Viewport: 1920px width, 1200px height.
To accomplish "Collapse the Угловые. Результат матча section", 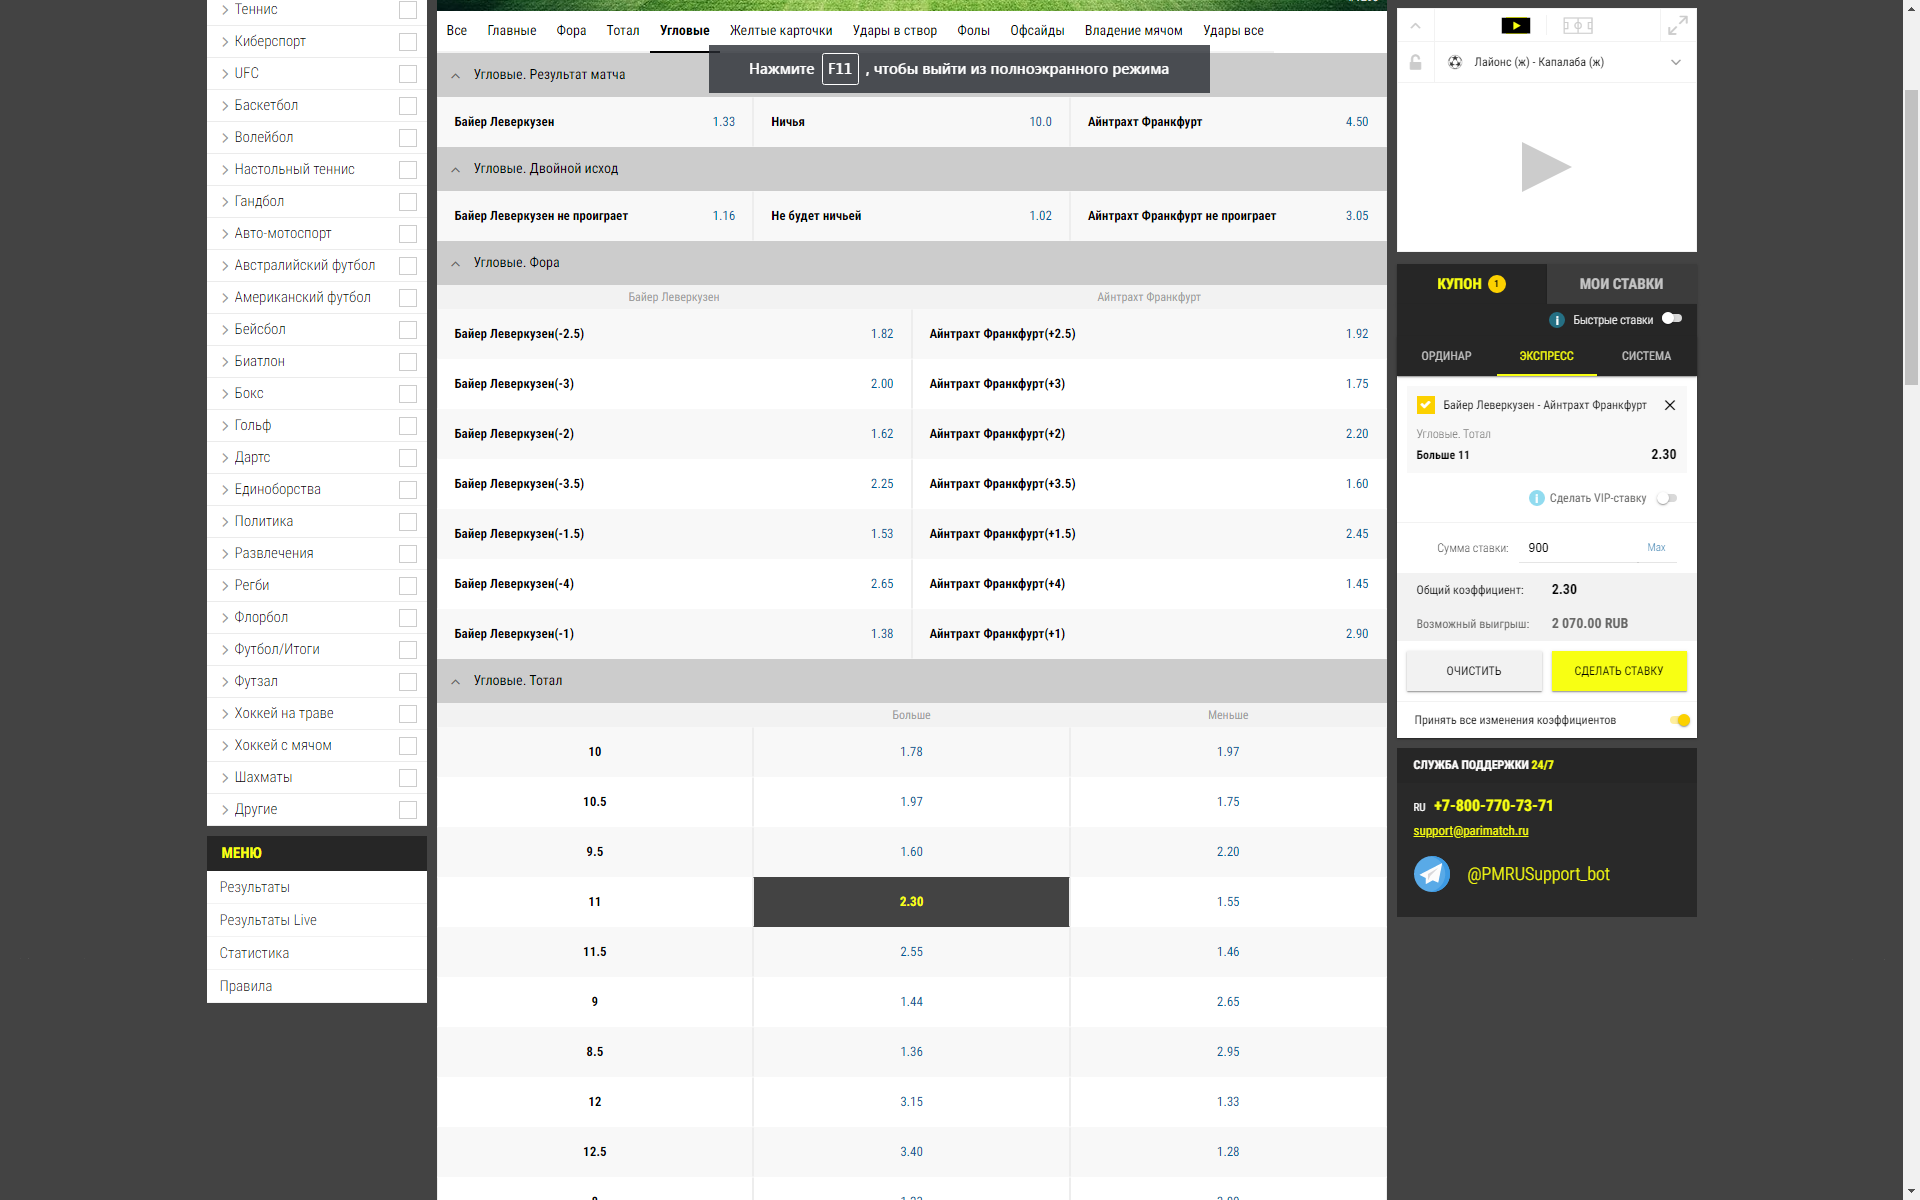I will click(x=456, y=75).
